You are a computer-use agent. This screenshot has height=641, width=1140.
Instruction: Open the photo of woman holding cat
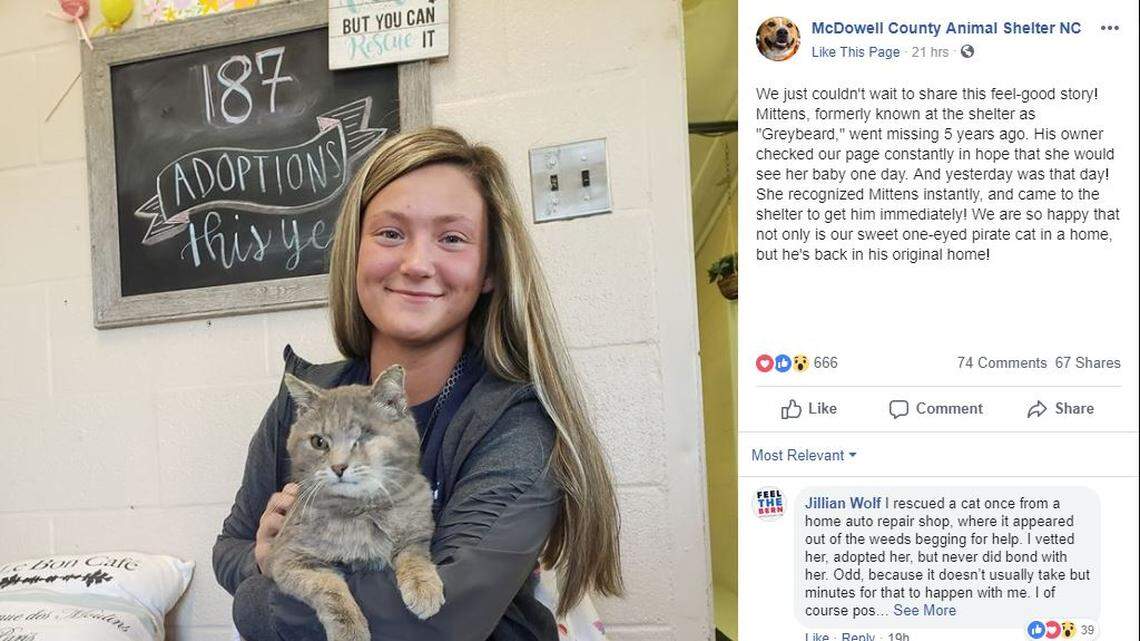point(356,320)
